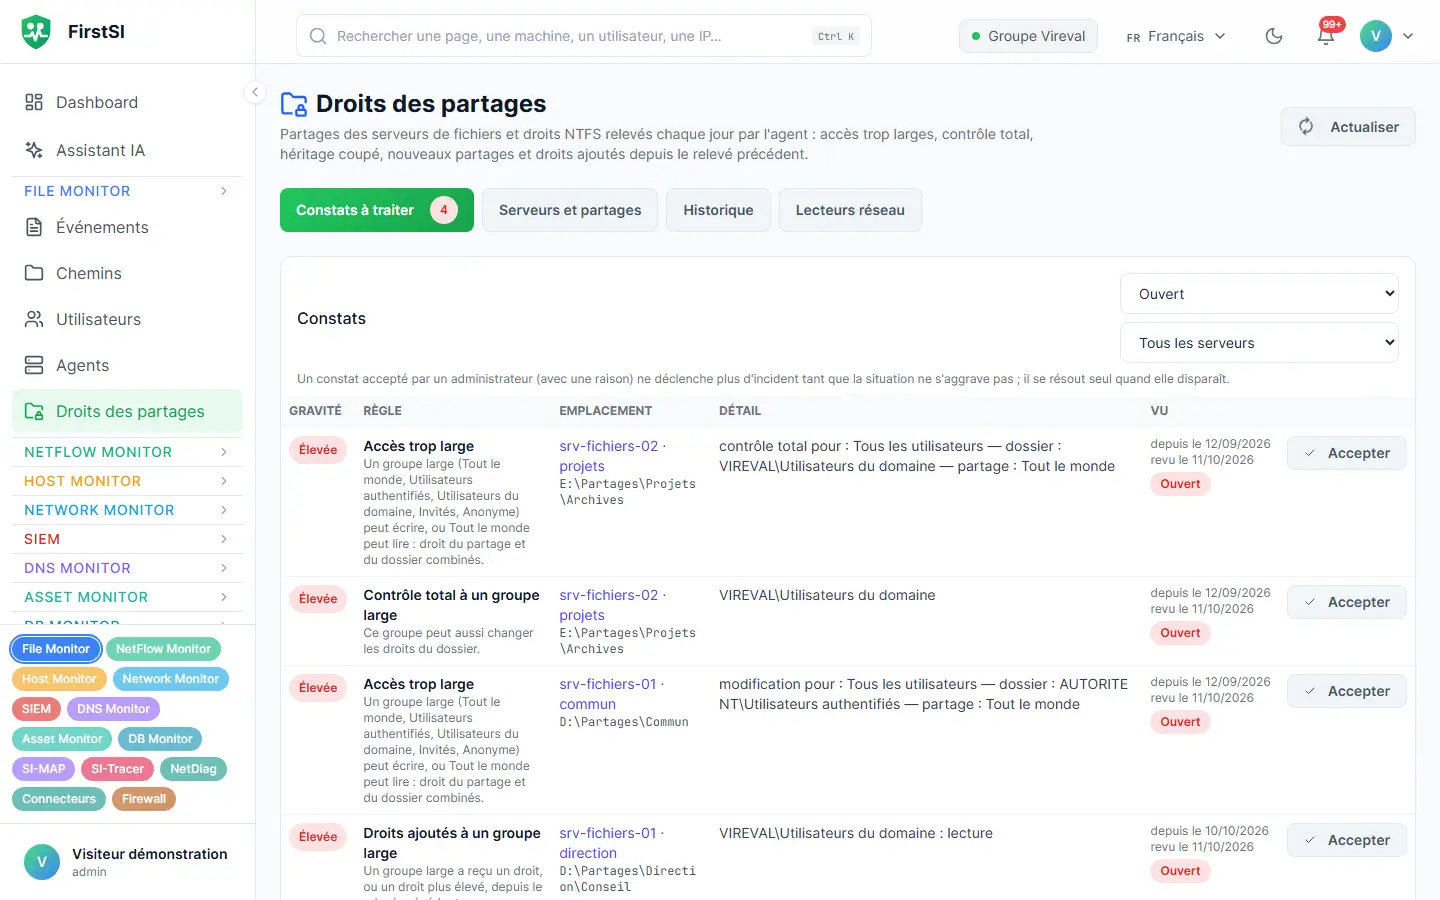Collapse the sidebar with the chevron button

point(255,92)
